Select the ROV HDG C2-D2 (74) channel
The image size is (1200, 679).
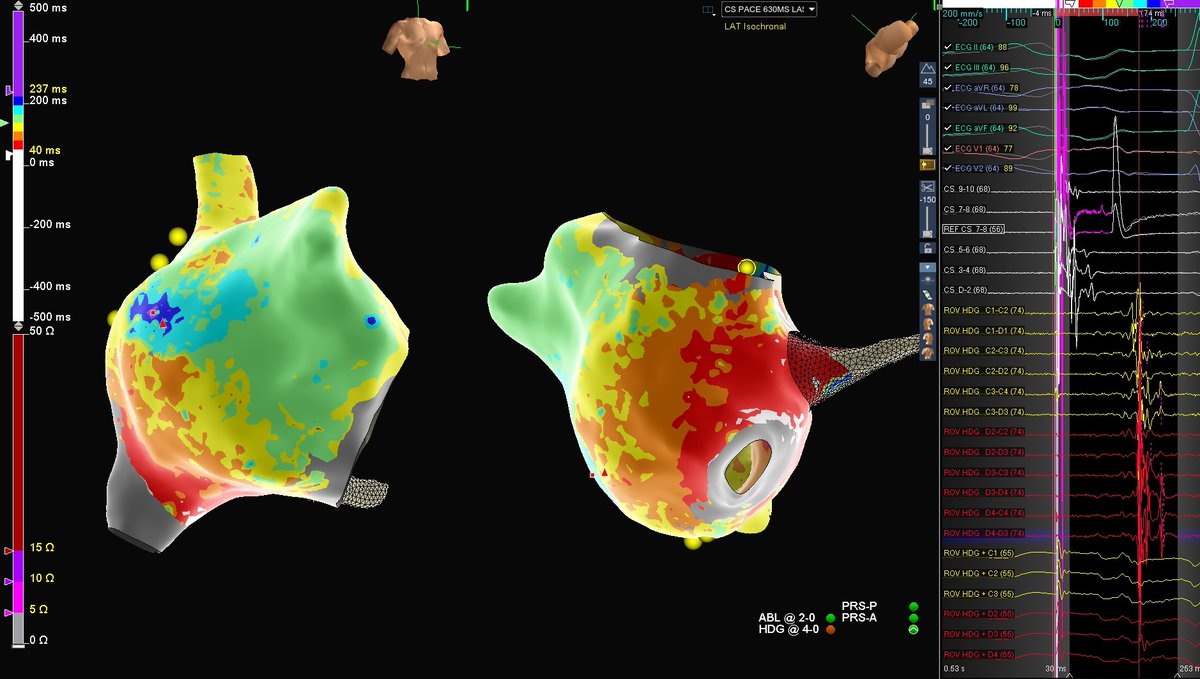pyautogui.click(x=984, y=370)
